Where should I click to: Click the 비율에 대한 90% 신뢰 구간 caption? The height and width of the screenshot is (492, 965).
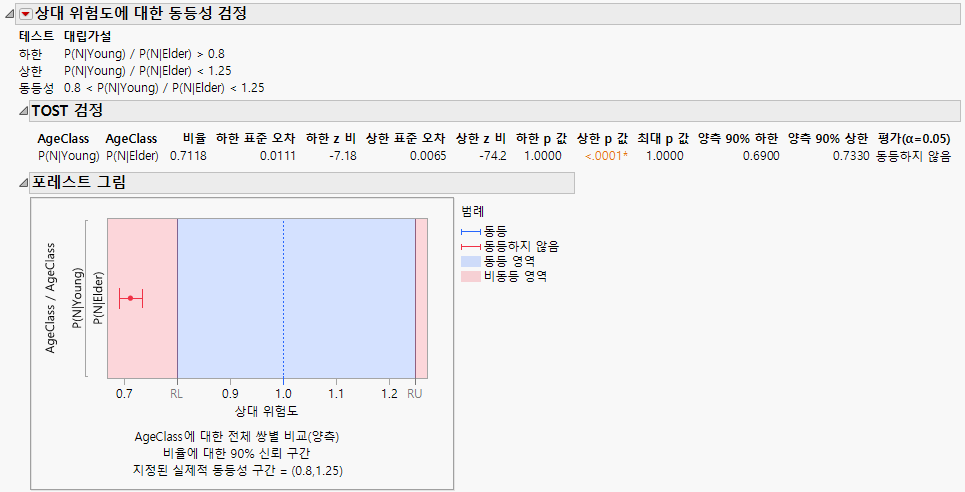237,454
